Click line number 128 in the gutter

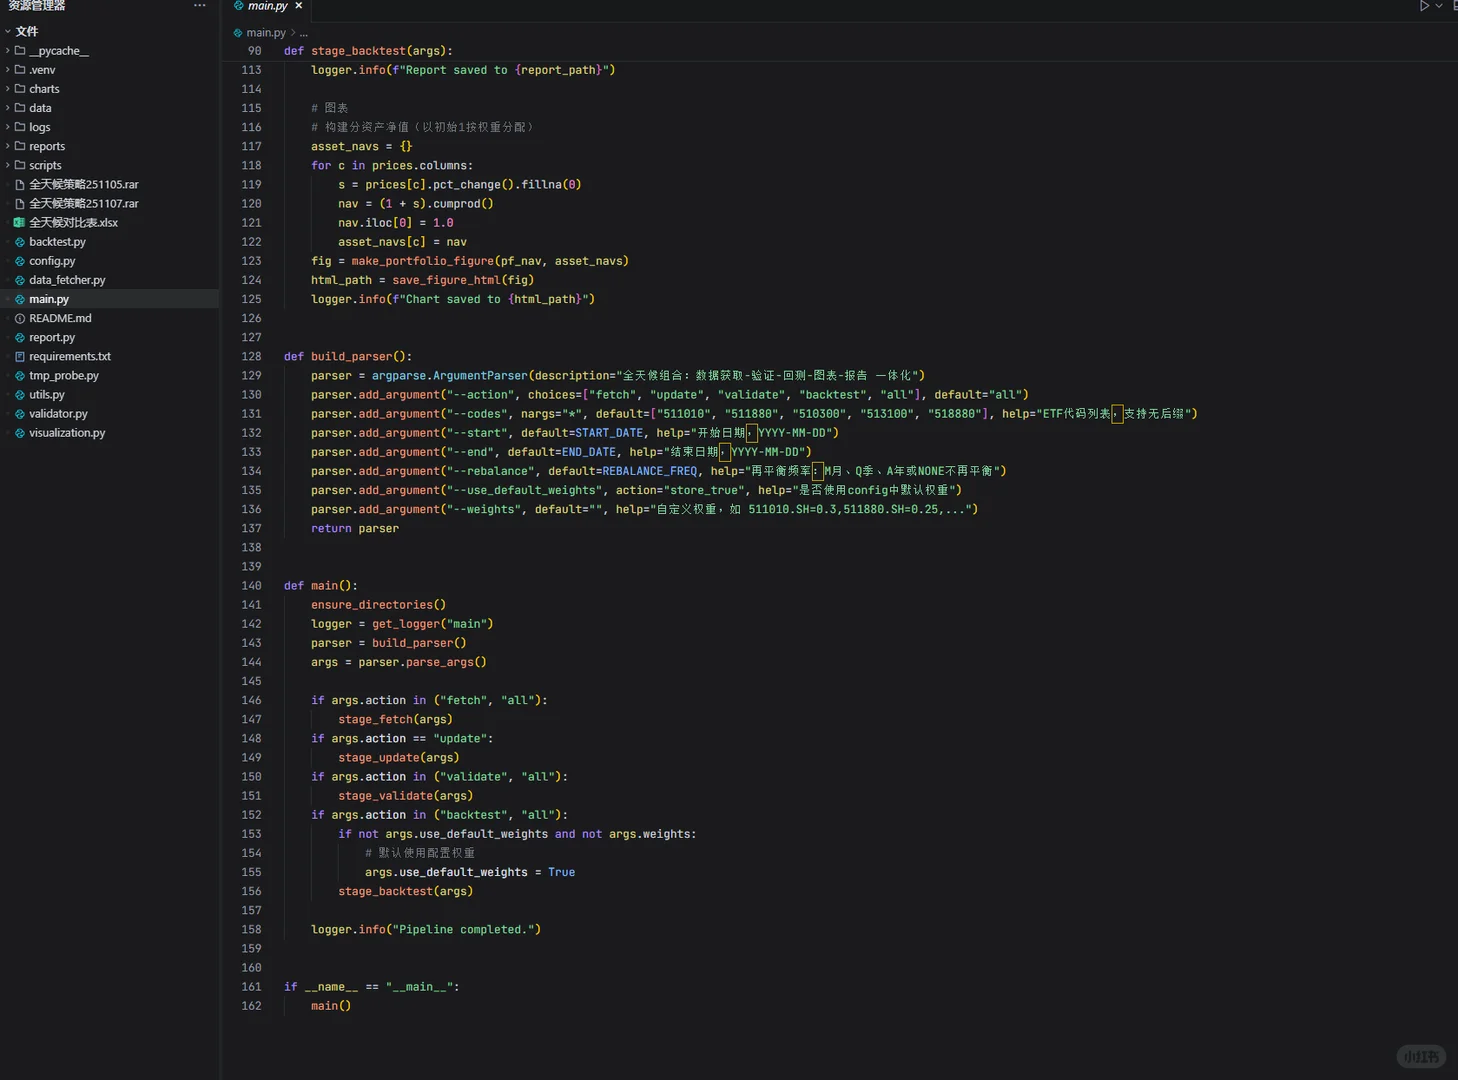251,357
